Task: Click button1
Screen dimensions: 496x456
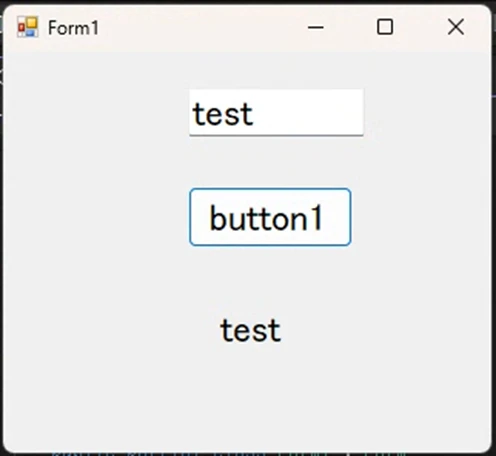Action: pyautogui.click(x=270, y=217)
